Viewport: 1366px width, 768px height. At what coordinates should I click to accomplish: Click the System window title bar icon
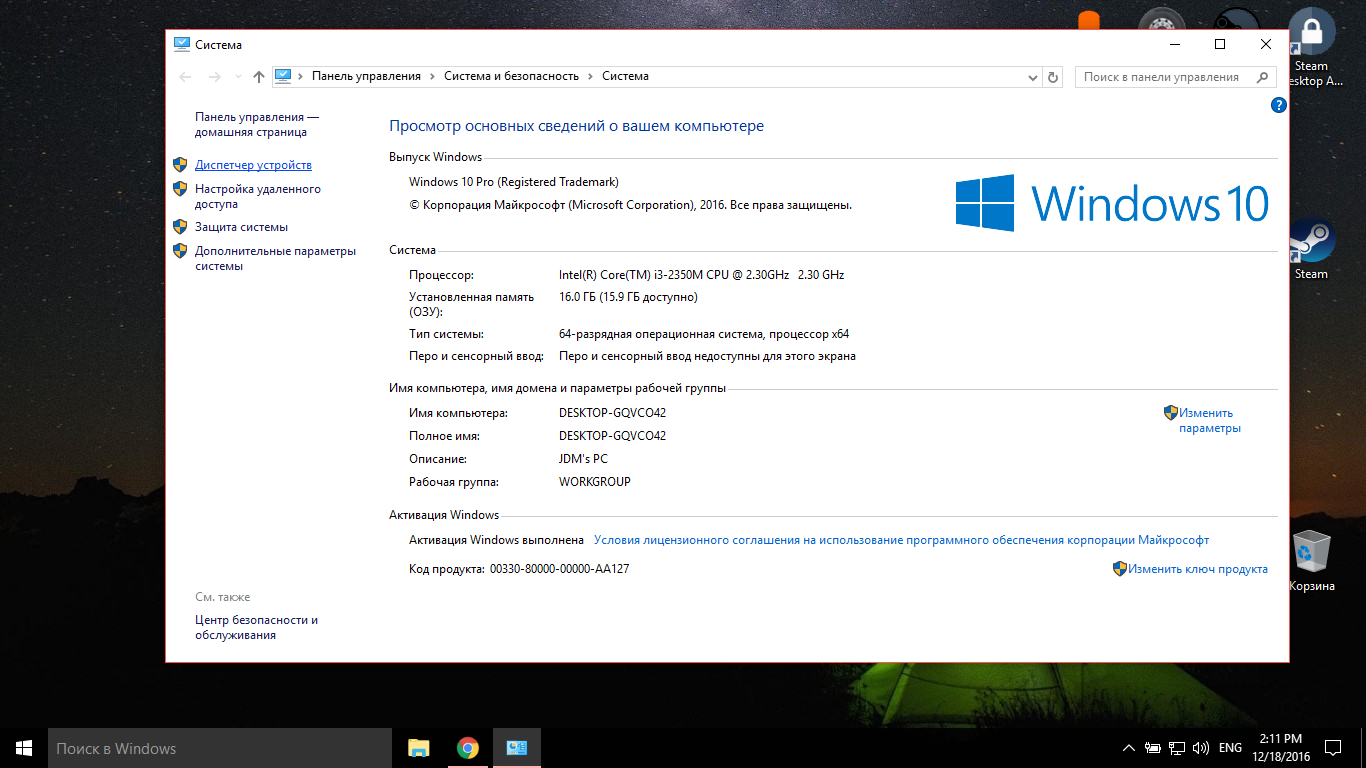point(181,44)
